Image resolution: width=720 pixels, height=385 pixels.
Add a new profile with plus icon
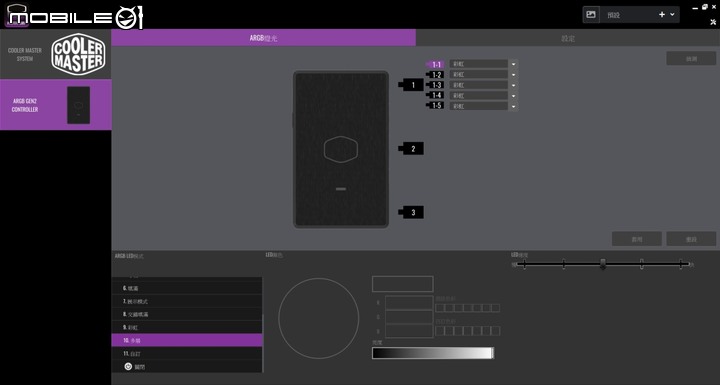pos(662,15)
